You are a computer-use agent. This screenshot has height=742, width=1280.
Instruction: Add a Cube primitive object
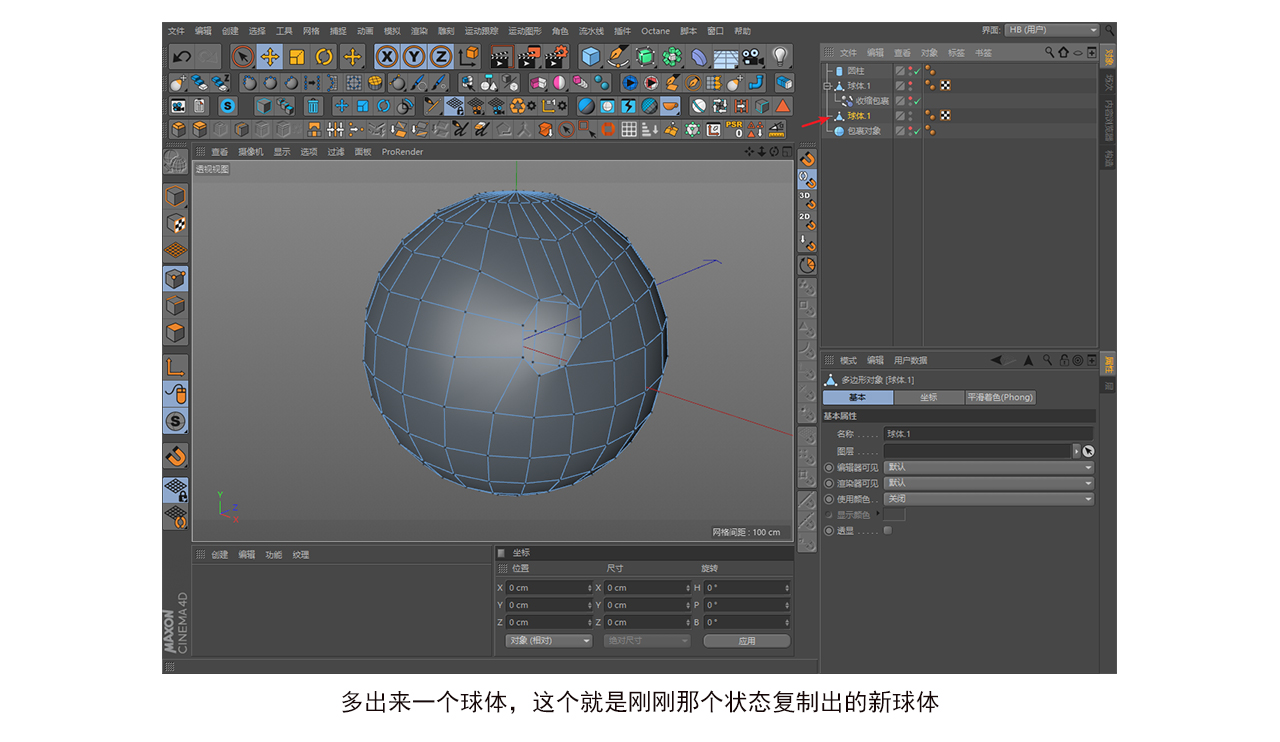click(x=591, y=57)
